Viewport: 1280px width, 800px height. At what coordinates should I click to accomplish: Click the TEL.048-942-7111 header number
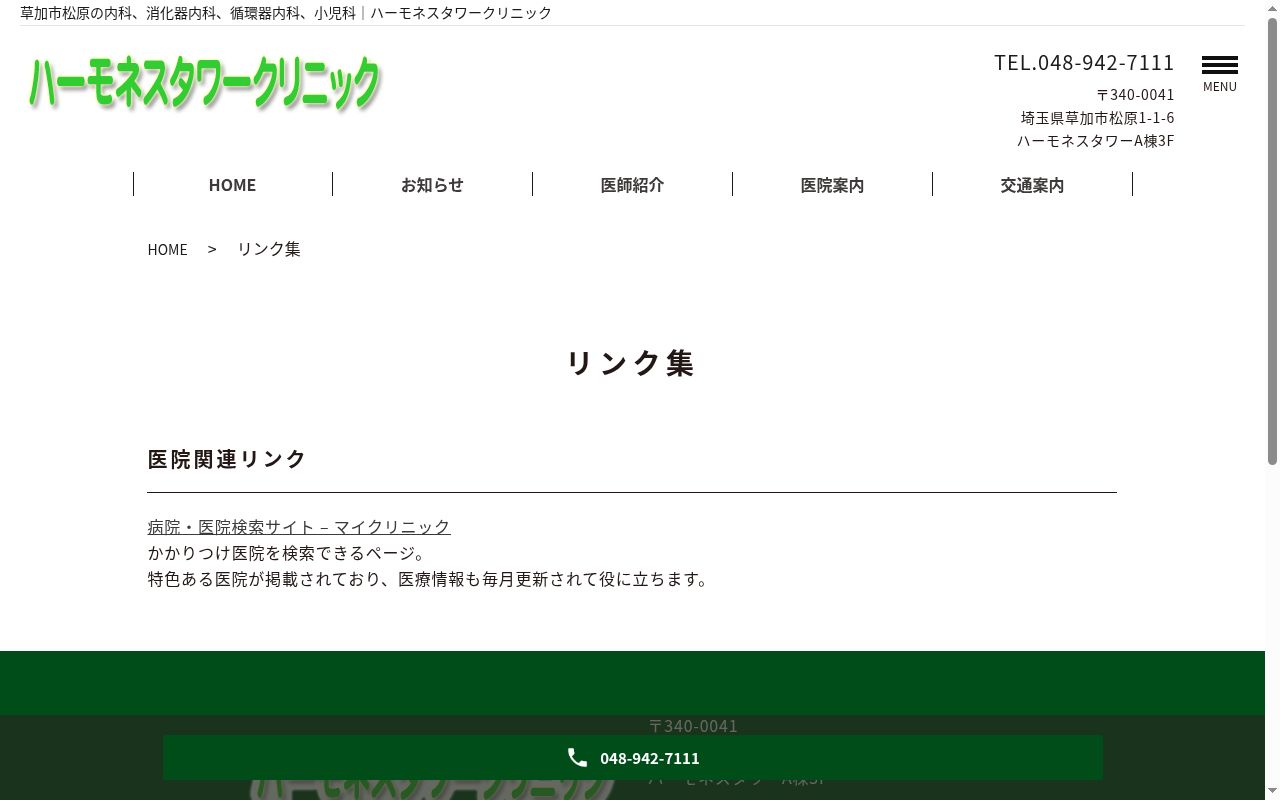[1084, 63]
